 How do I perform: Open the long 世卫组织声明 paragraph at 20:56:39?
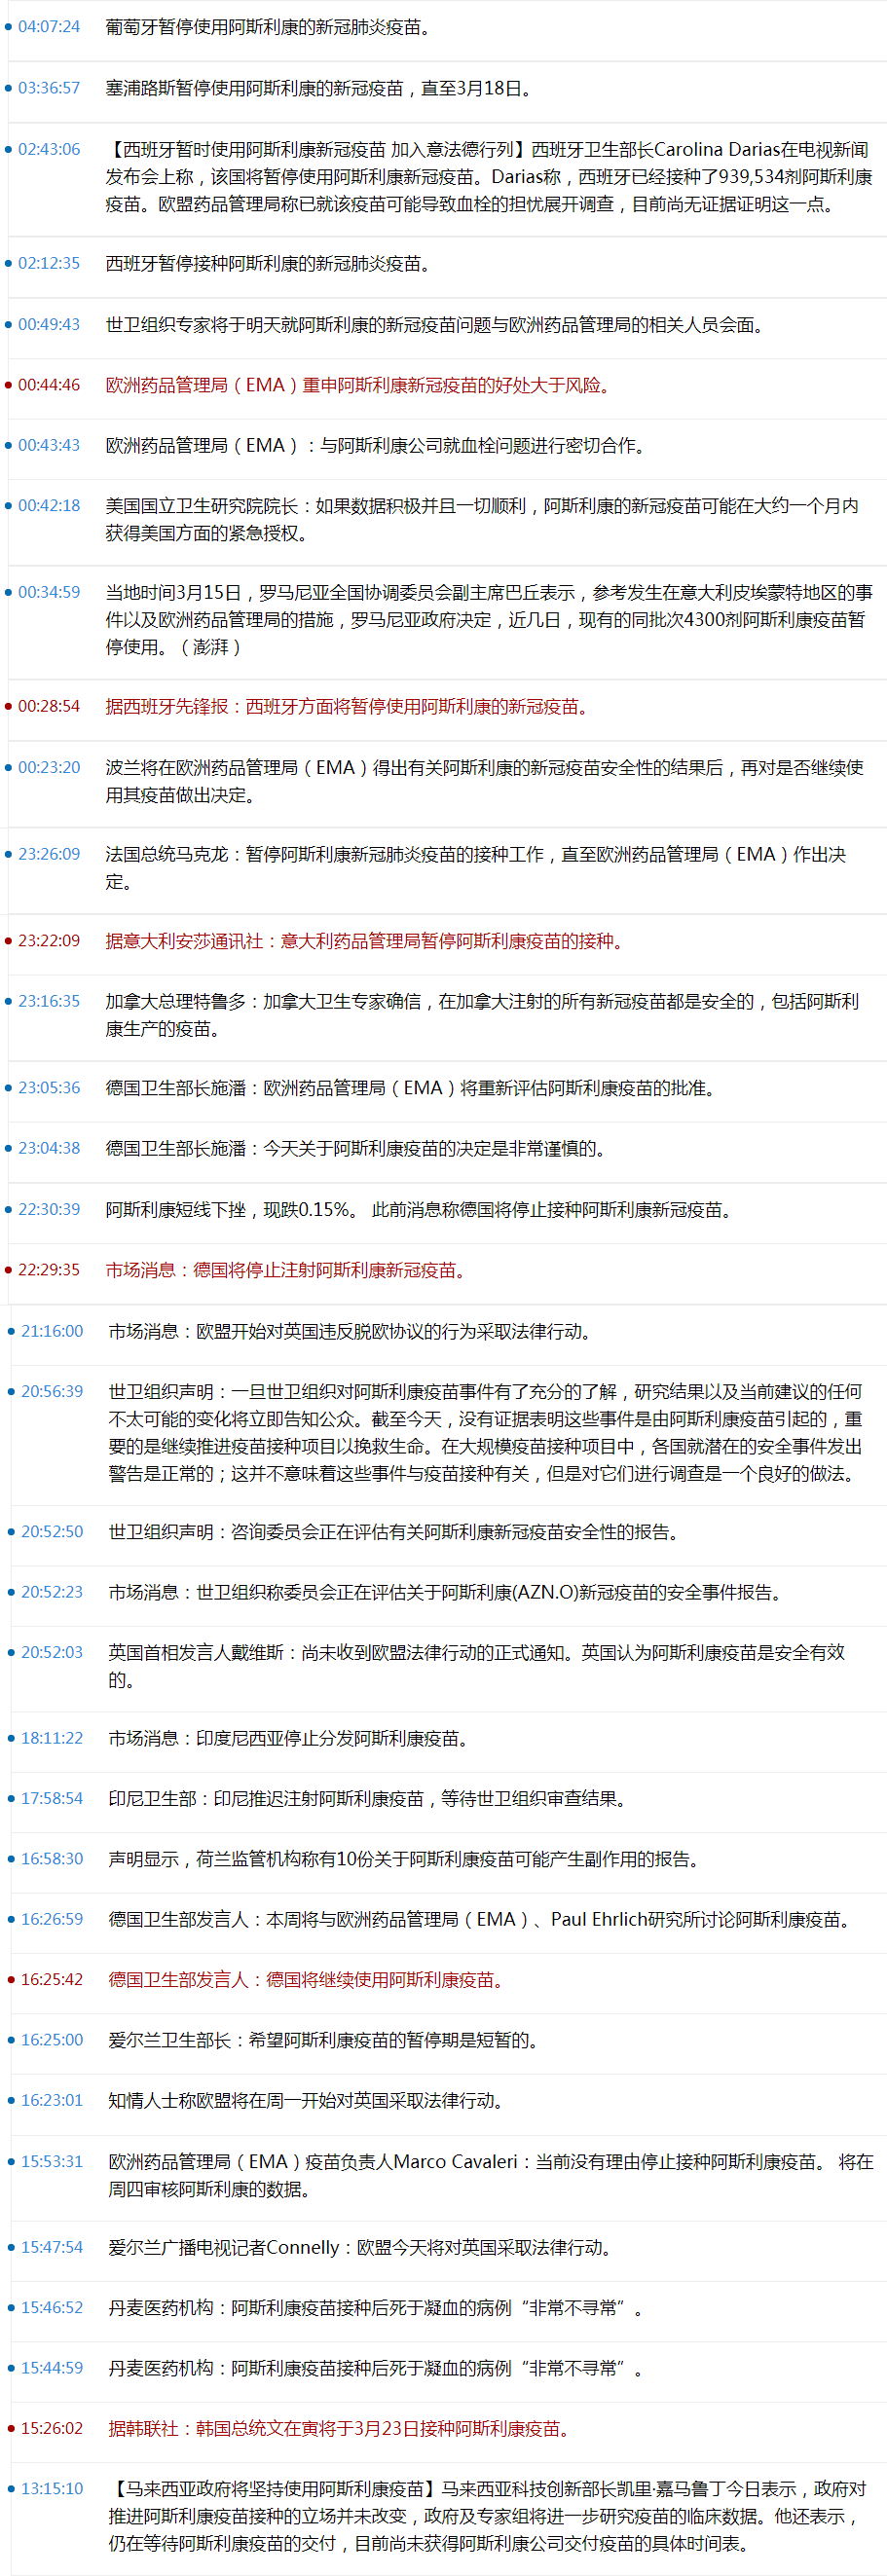[486, 1433]
